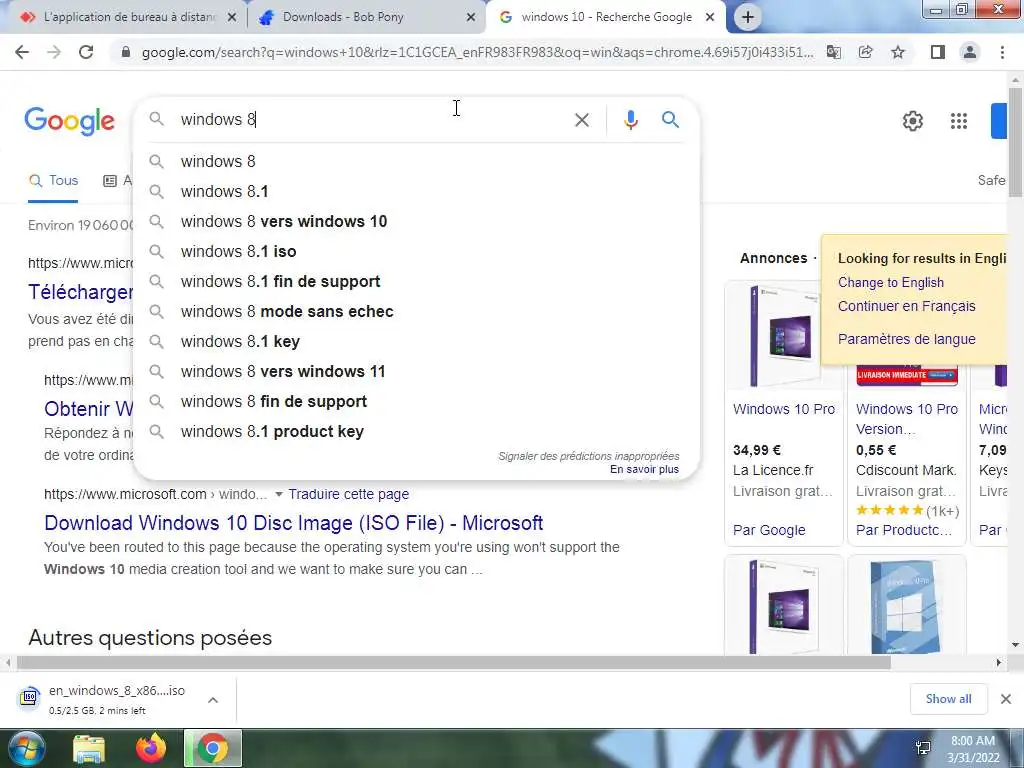Open the translate page icon in address bar
This screenshot has height=768, width=1024.
(834, 52)
